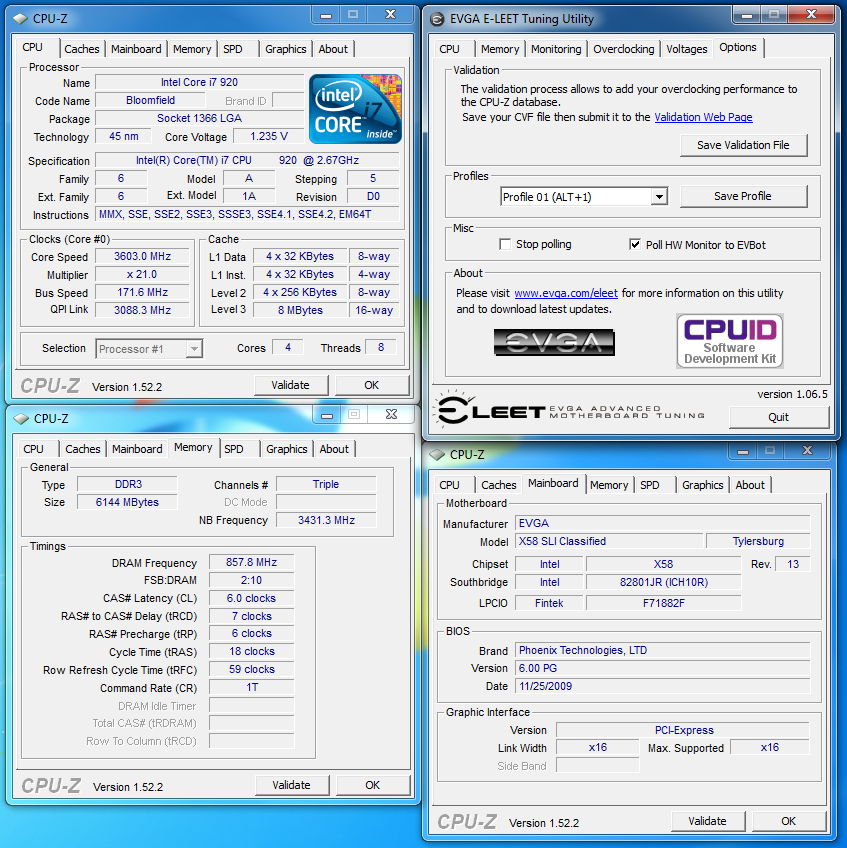Open SPD tab in Mainboard CPU-Z window
The height and width of the screenshot is (848, 847).
tap(650, 485)
